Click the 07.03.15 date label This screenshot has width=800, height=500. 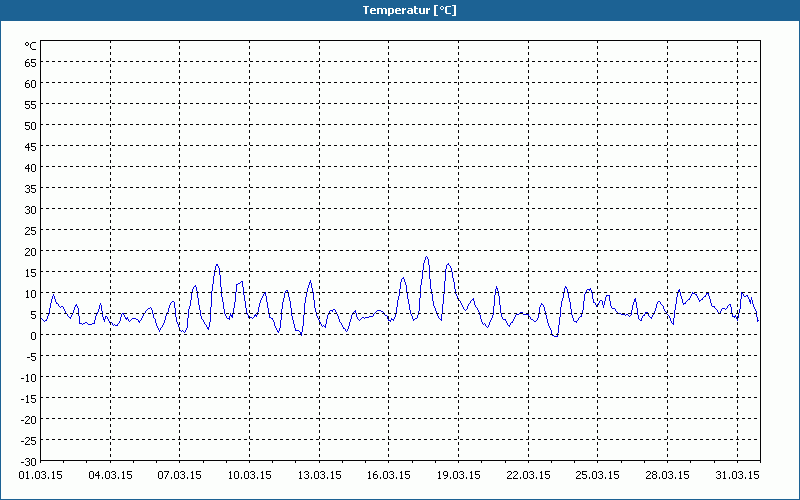pyautogui.click(x=180, y=475)
